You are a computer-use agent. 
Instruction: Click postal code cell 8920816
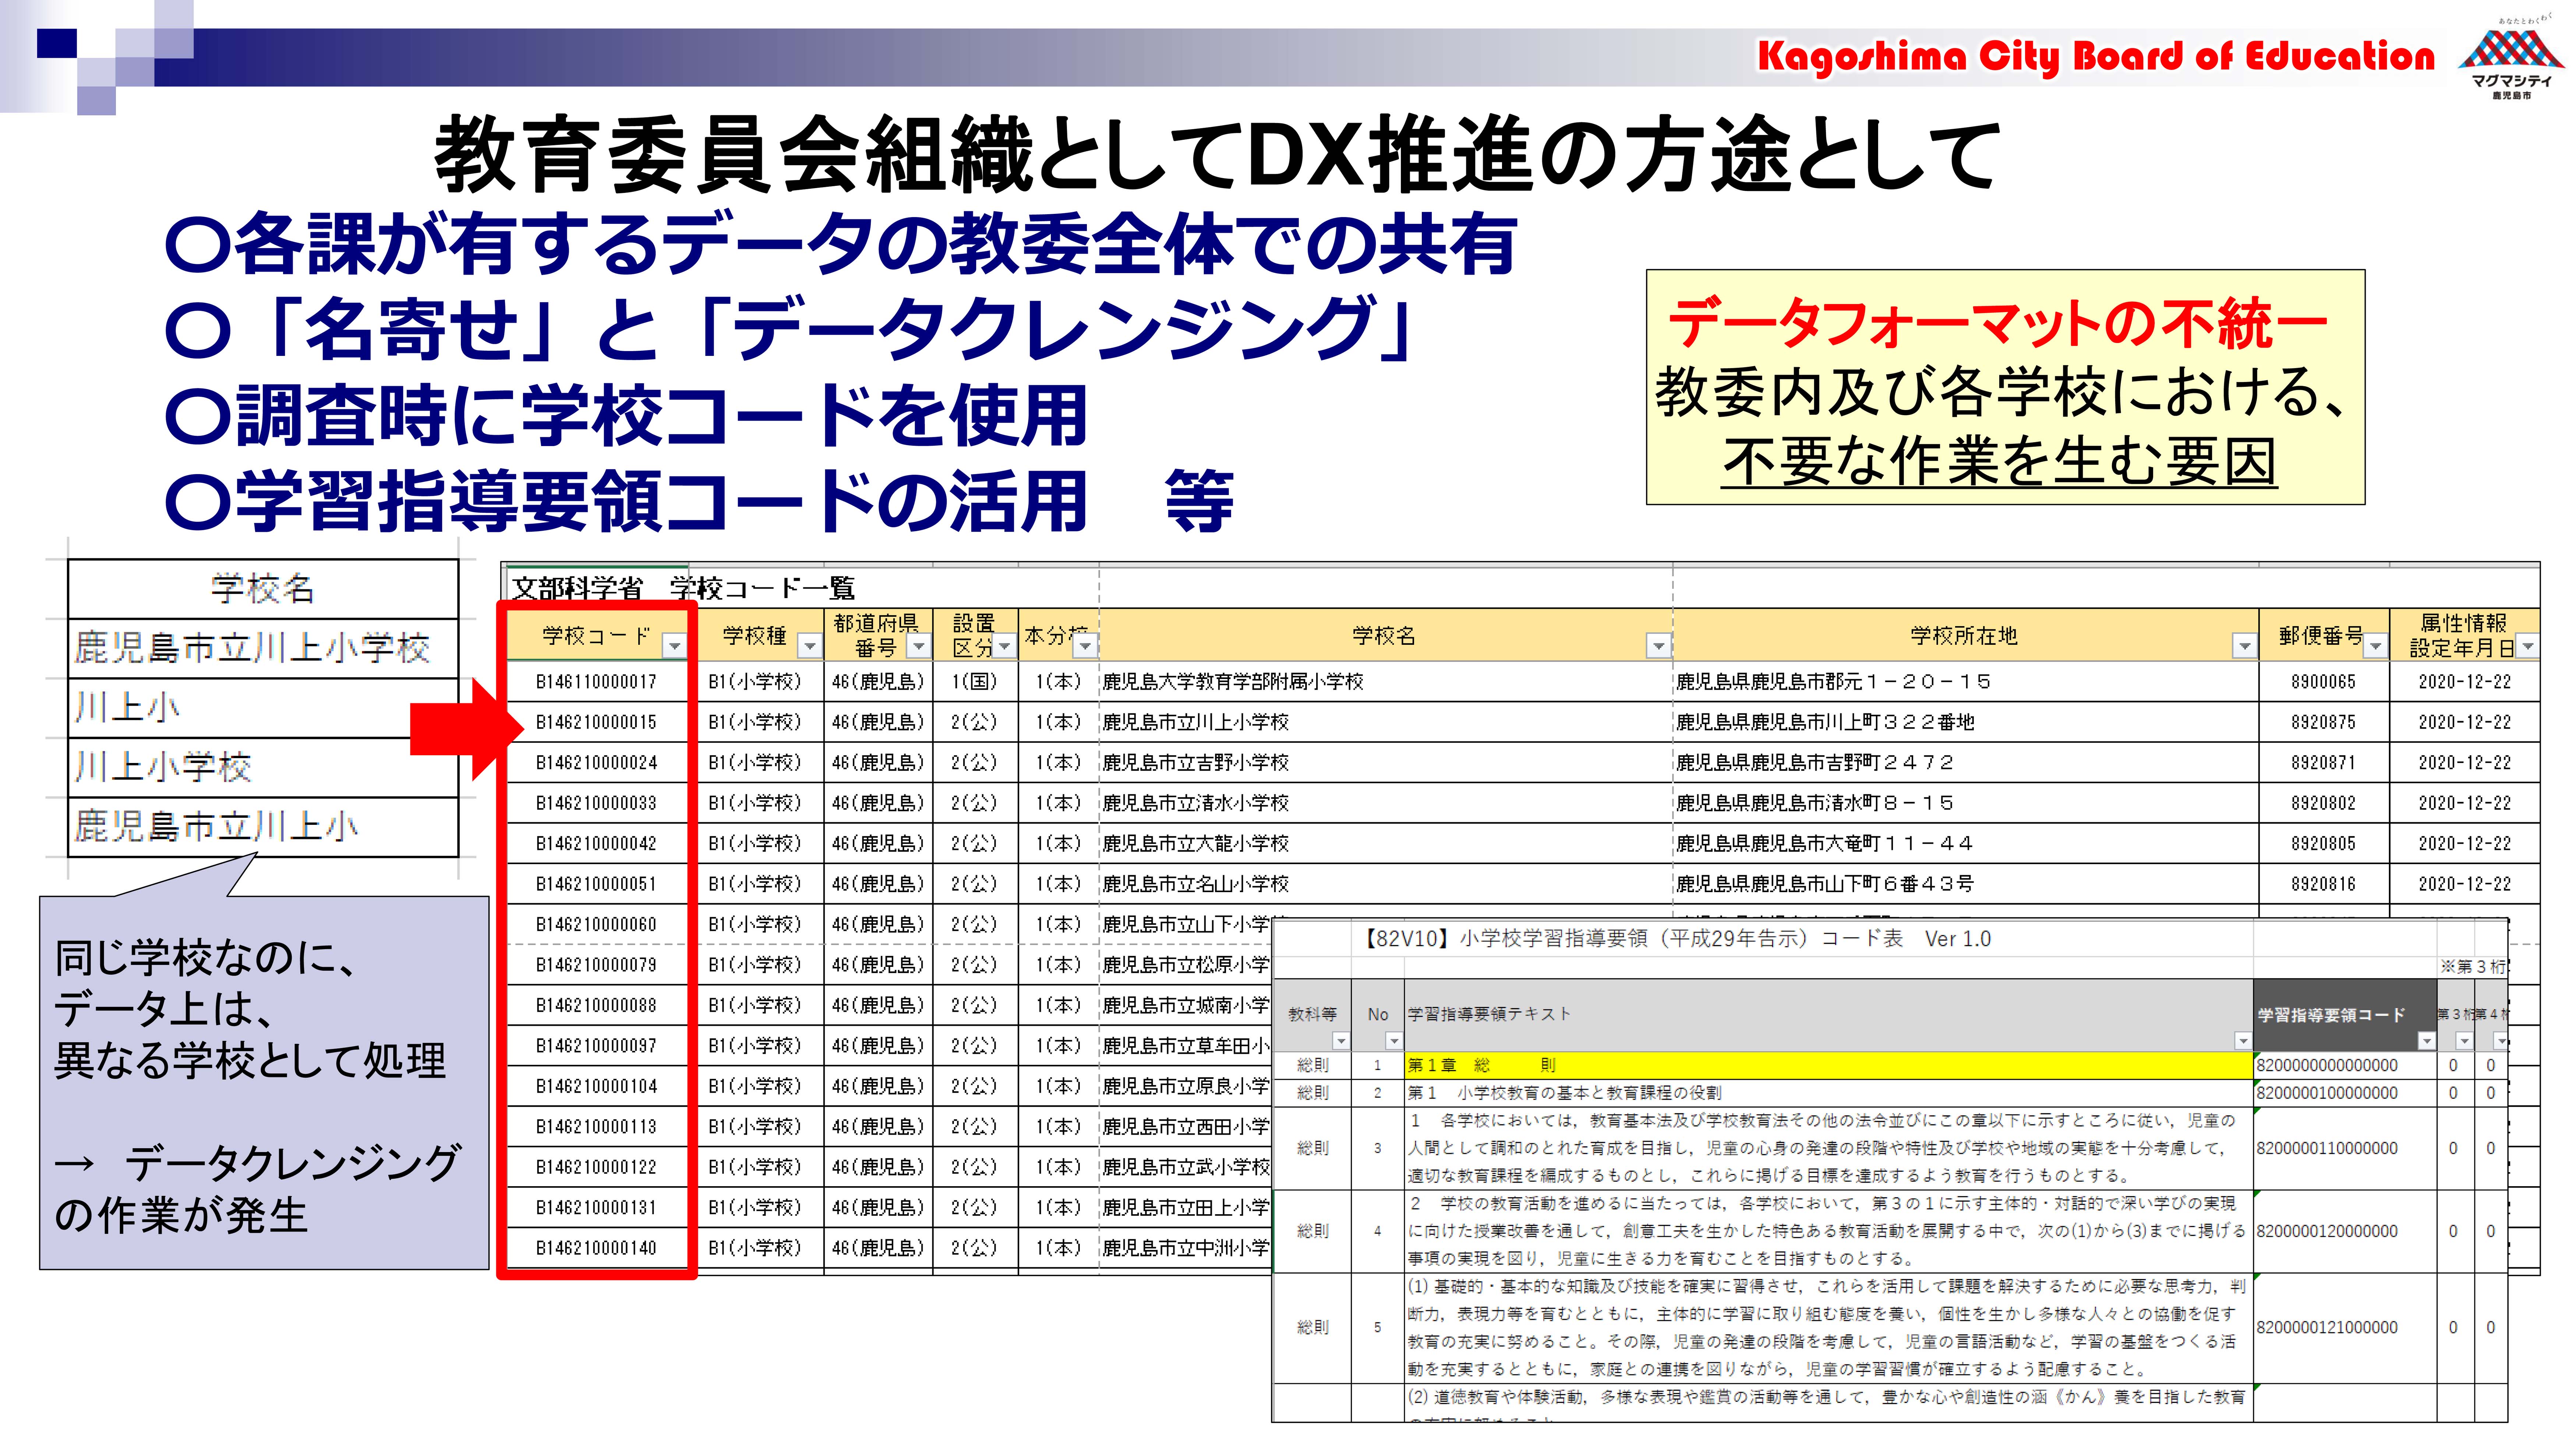[x=2323, y=884]
